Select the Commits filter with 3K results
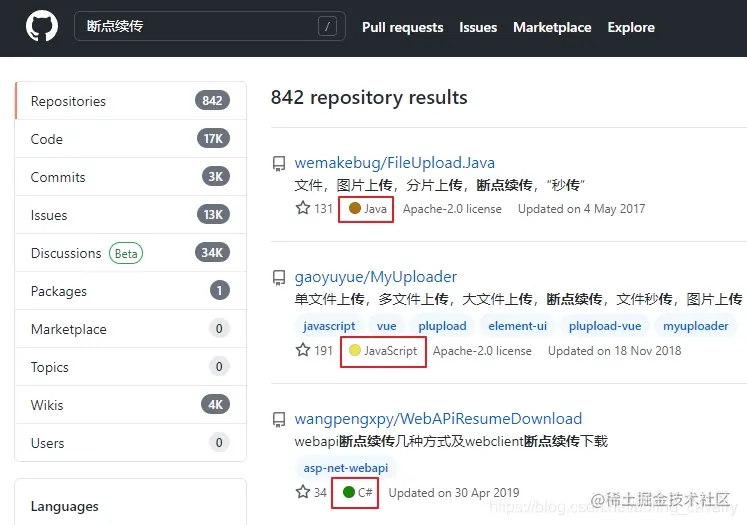 click(131, 177)
